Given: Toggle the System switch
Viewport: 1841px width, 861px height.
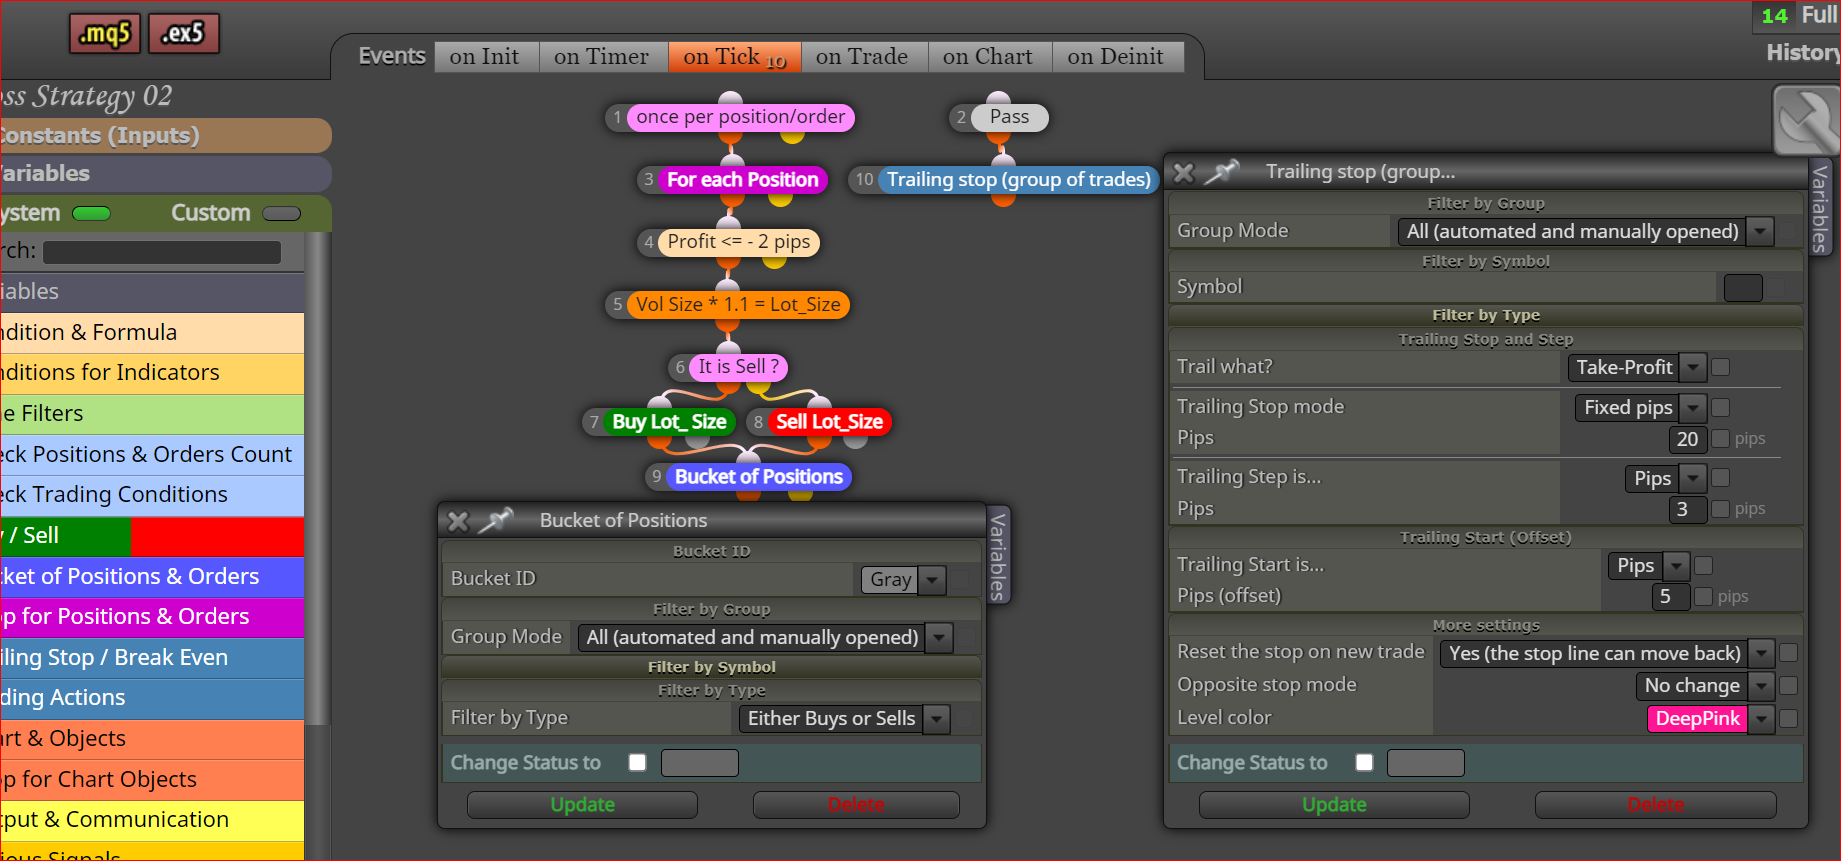Looking at the screenshot, I should (92, 213).
